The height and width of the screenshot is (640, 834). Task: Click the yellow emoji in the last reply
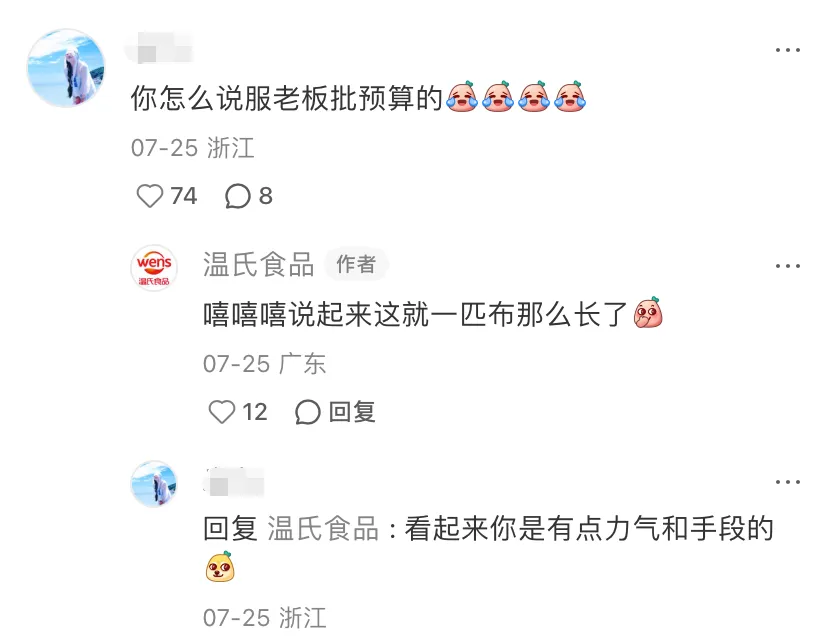coord(220,567)
